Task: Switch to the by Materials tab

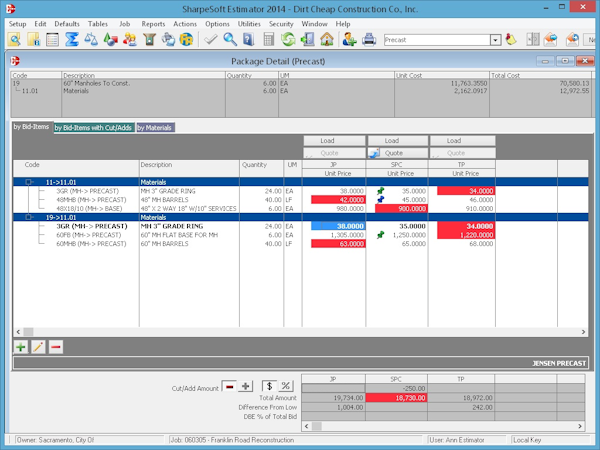Action: coord(154,128)
